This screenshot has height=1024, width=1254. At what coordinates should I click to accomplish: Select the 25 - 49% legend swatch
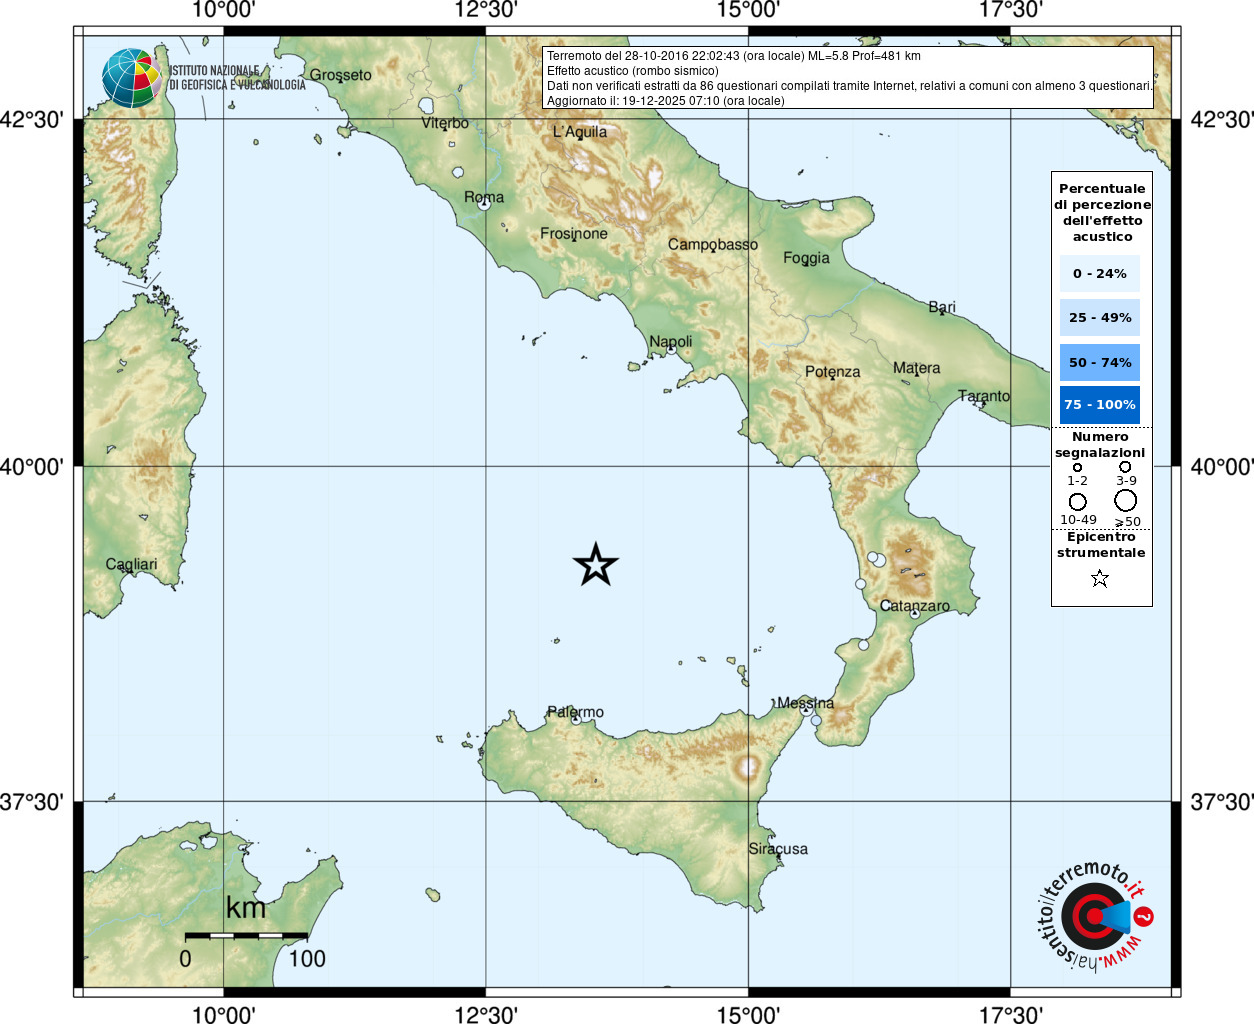[x=1099, y=318]
